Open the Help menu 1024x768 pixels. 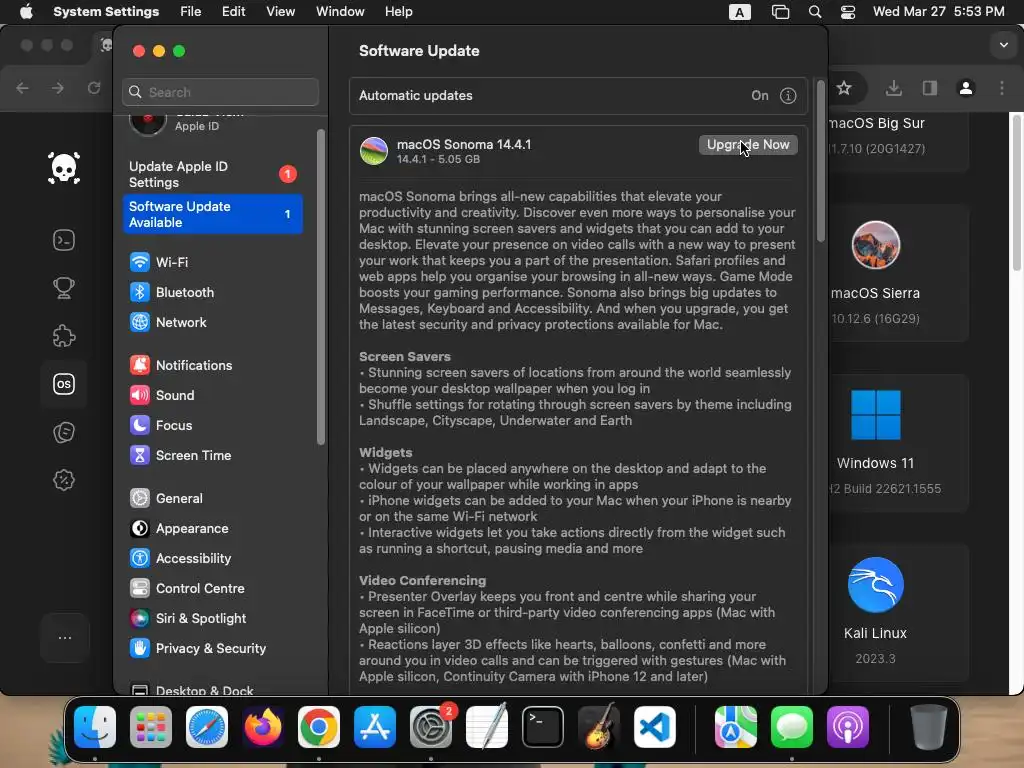pos(398,12)
